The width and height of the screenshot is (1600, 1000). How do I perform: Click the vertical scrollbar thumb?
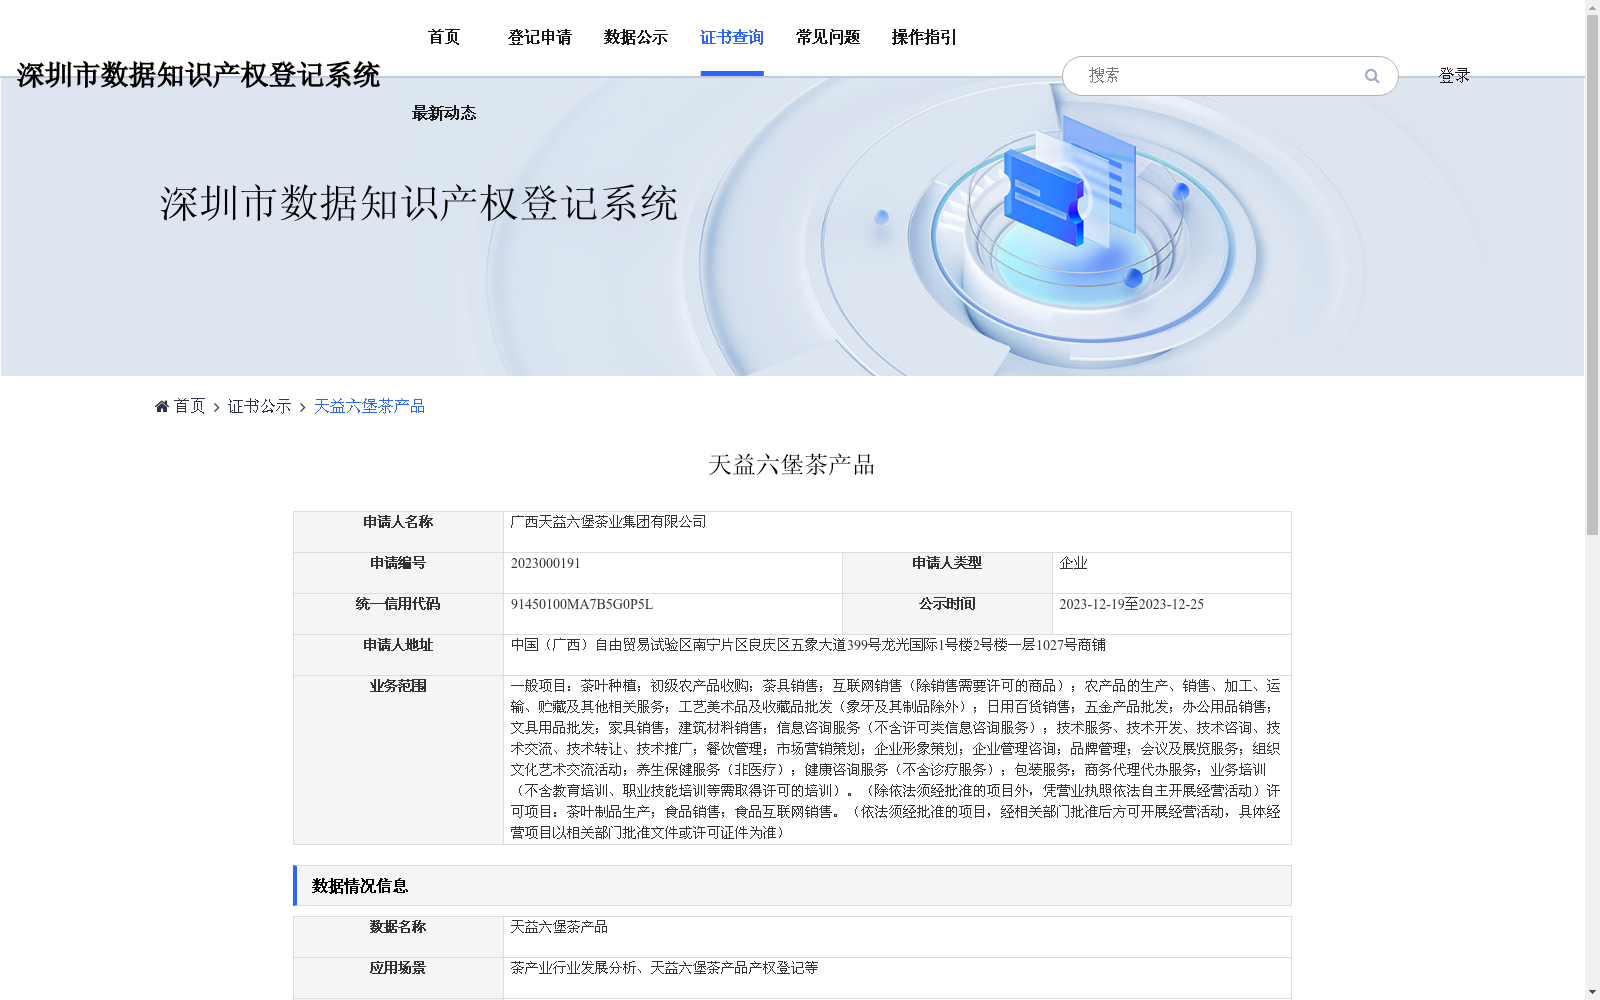[x=1592, y=275]
